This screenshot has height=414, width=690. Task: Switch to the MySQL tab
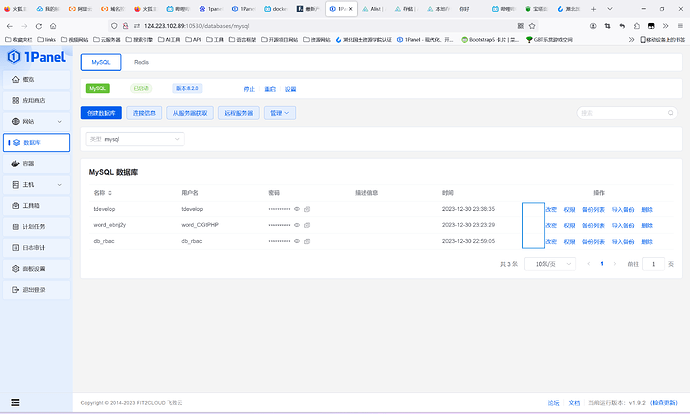101,62
